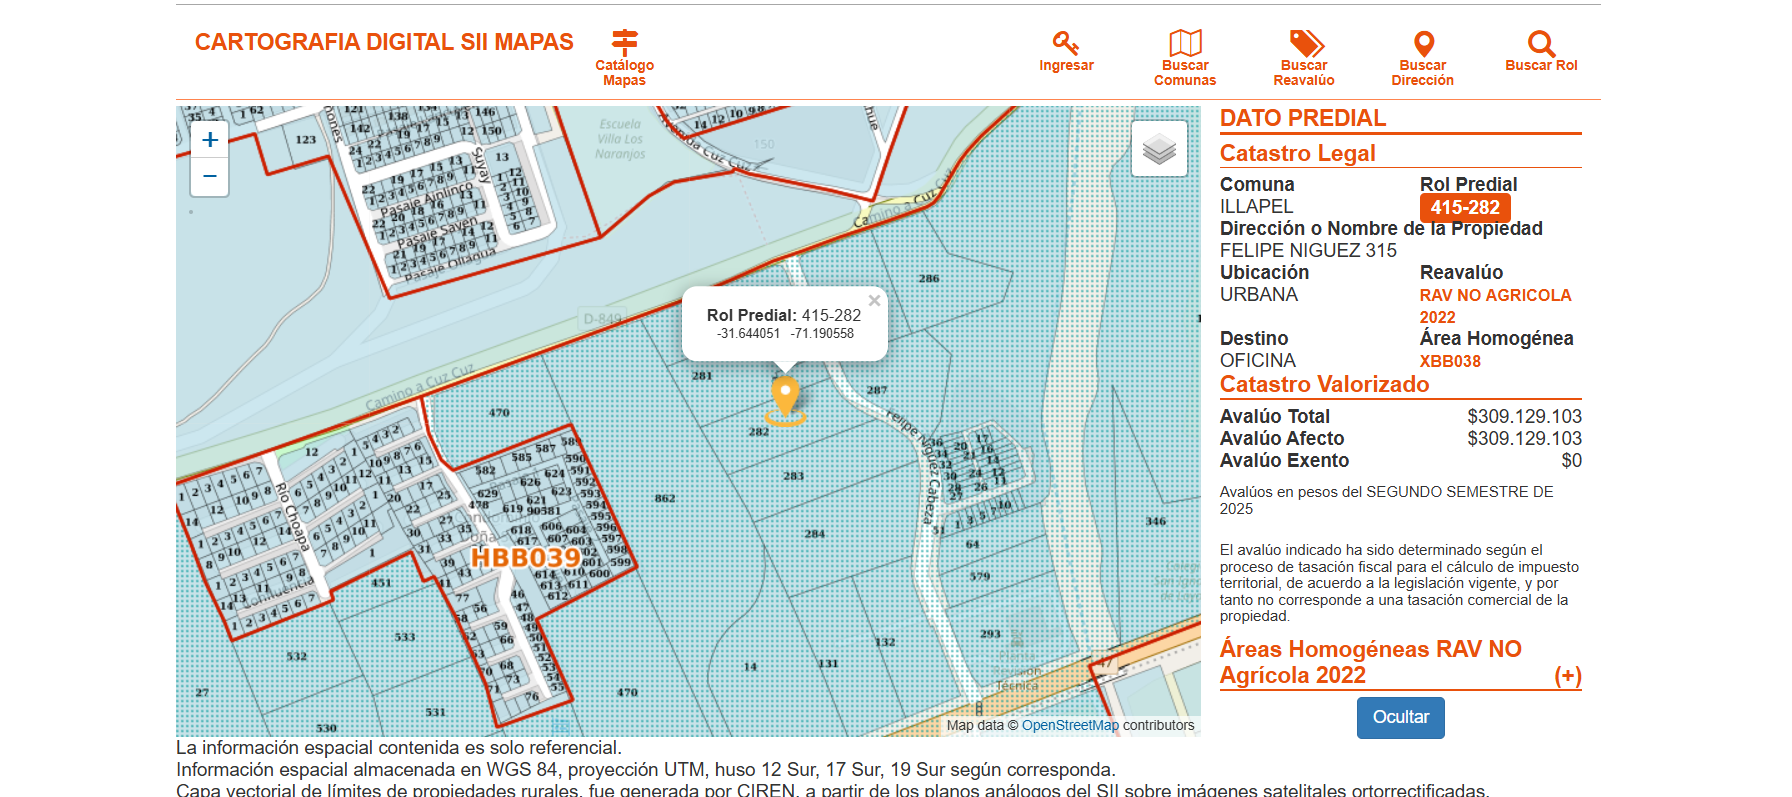Open the OpenStreetMap attribution link

1070,725
